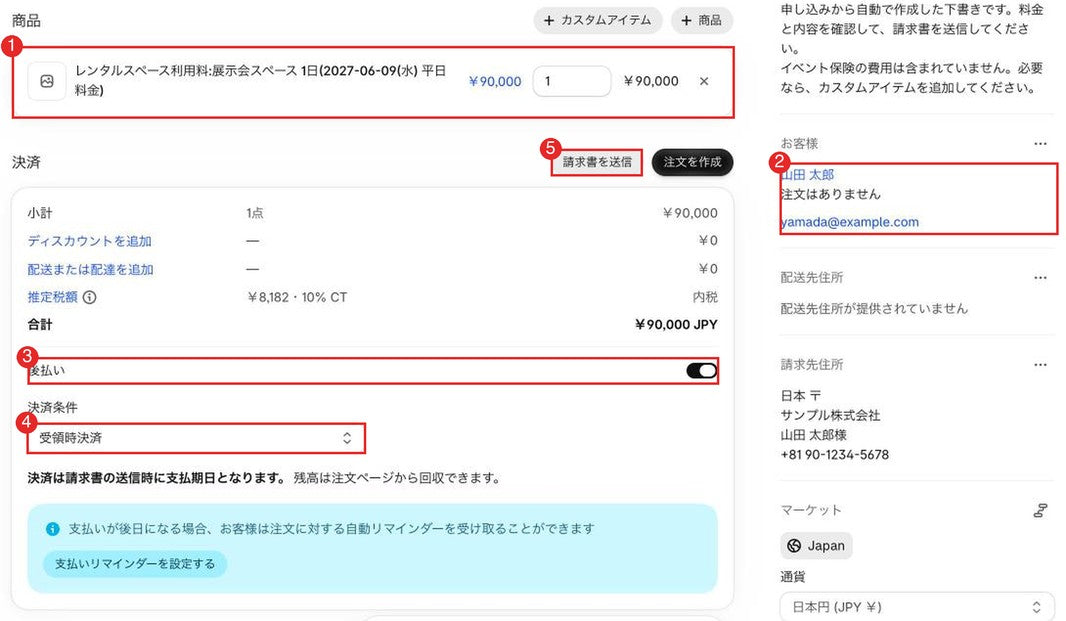1066x621 pixels.
Task: Click the マーケット edit icon
Action: point(1040,510)
